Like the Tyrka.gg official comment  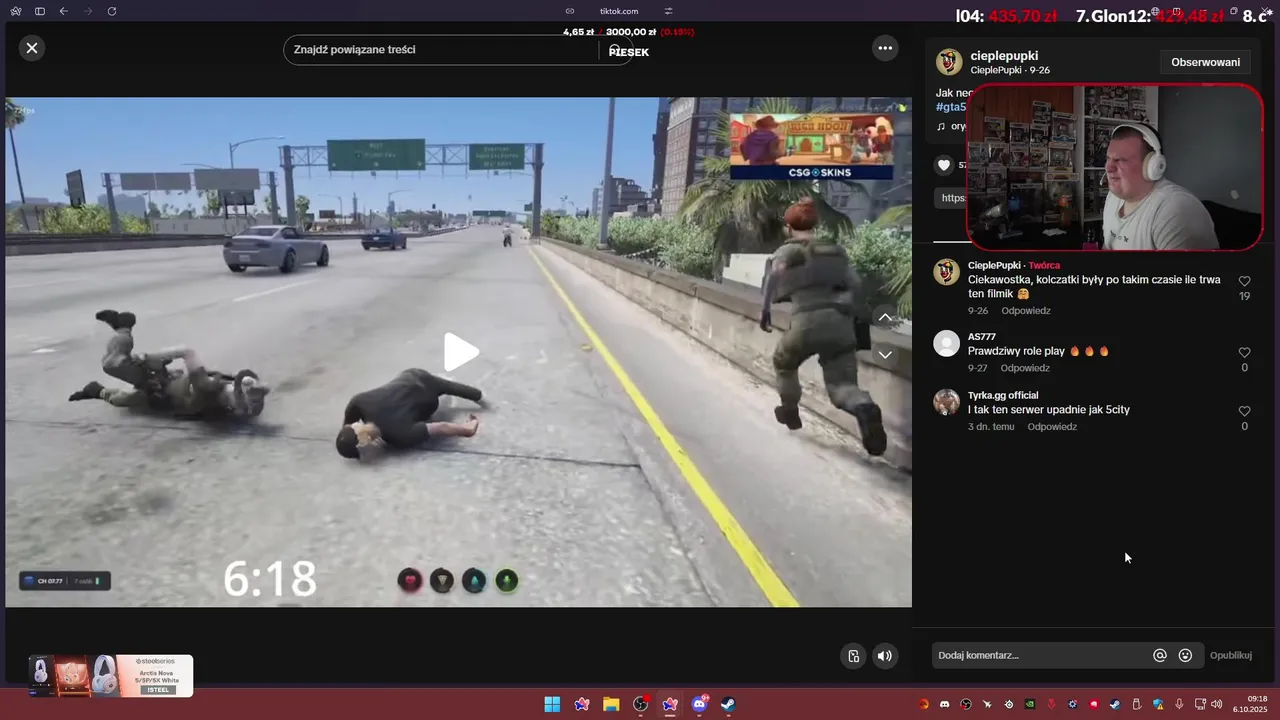(1244, 412)
